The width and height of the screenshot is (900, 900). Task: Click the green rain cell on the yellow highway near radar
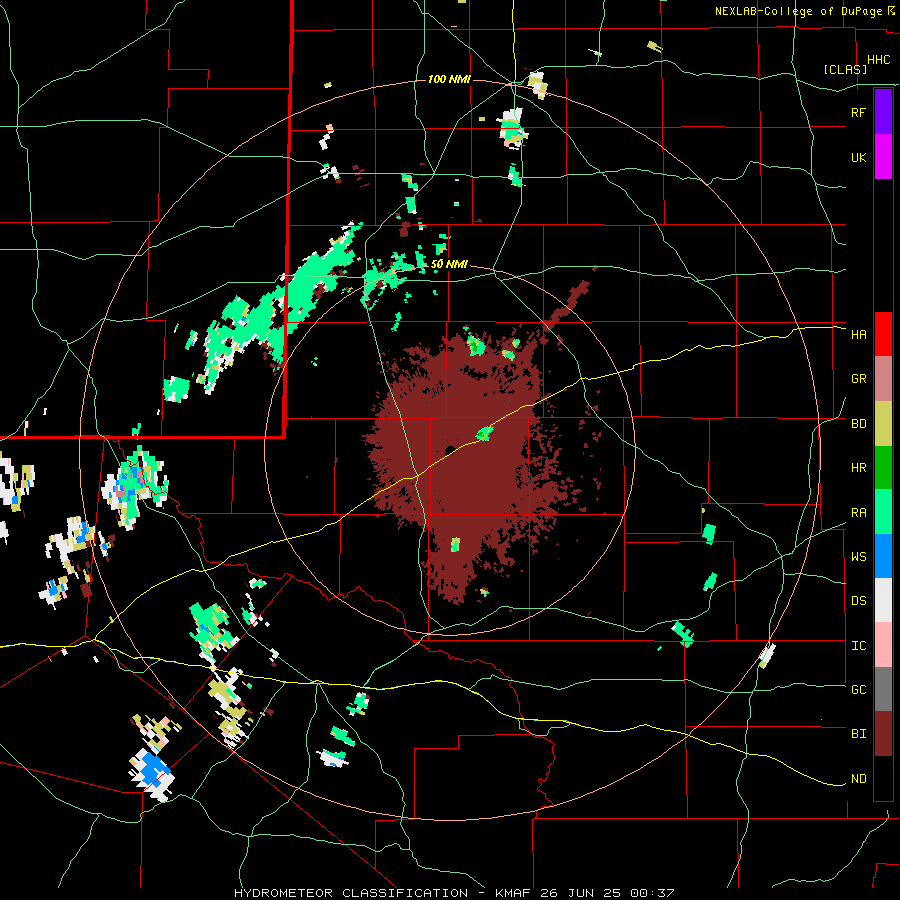(x=485, y=433)
